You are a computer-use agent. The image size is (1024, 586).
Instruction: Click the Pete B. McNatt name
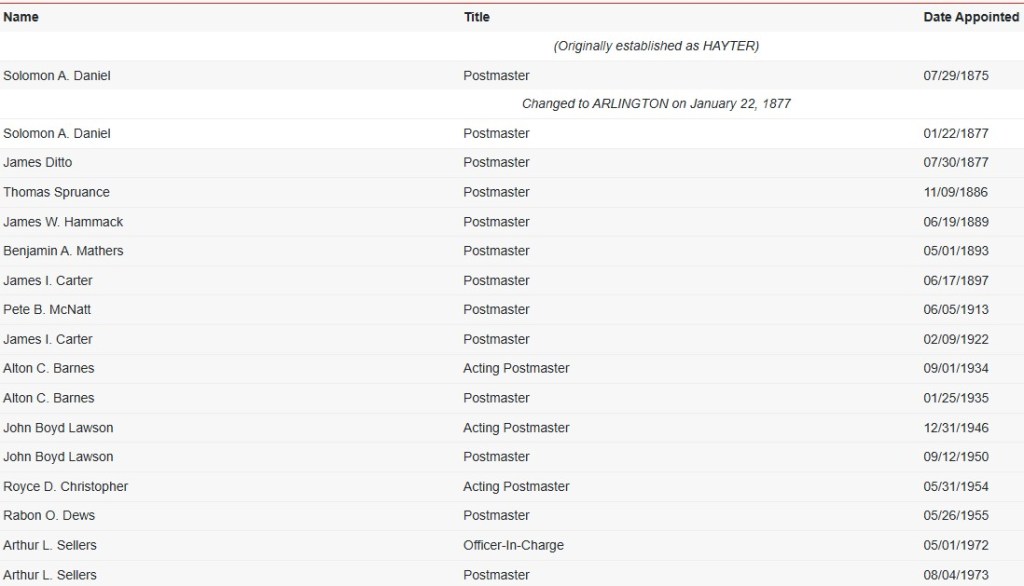pyautogui.click(x=48, y=310)
